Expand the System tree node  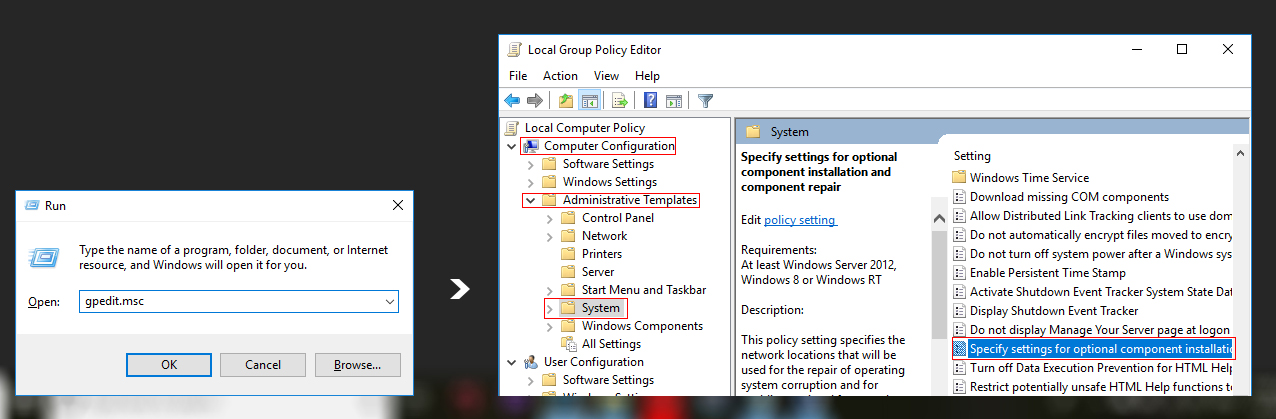tap(549, 308)
